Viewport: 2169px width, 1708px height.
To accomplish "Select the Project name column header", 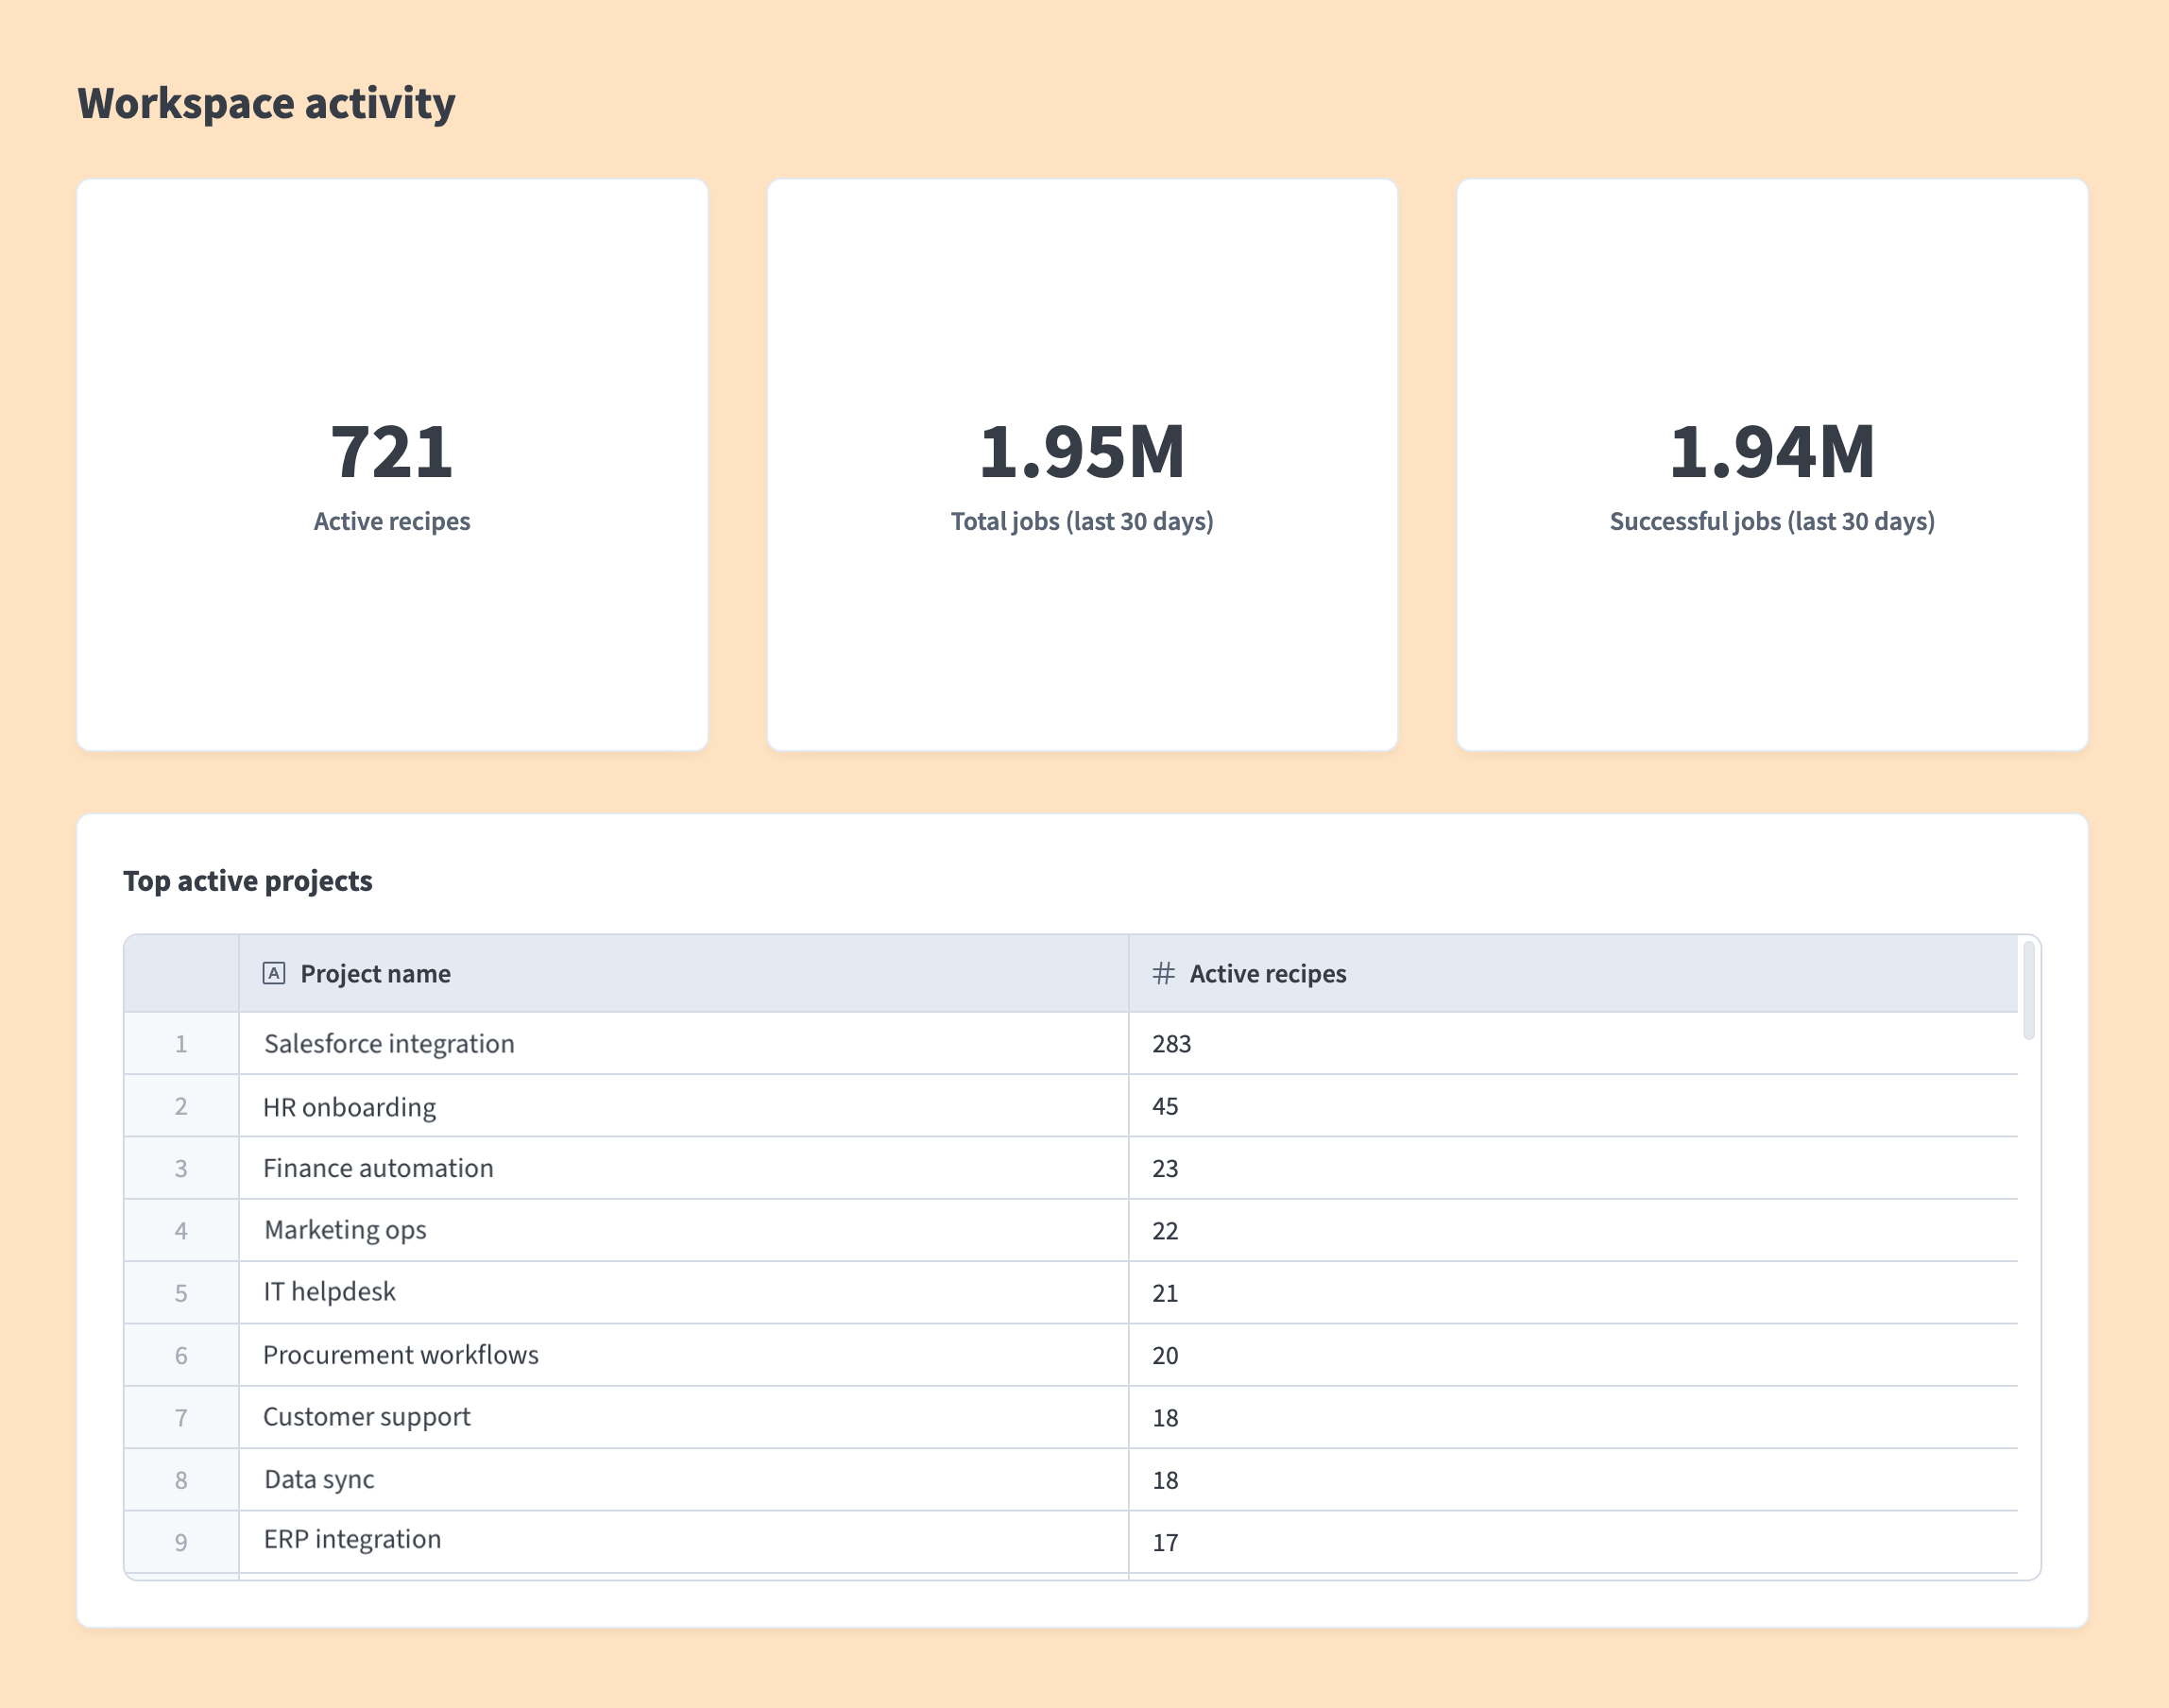I will coord(375,972).
